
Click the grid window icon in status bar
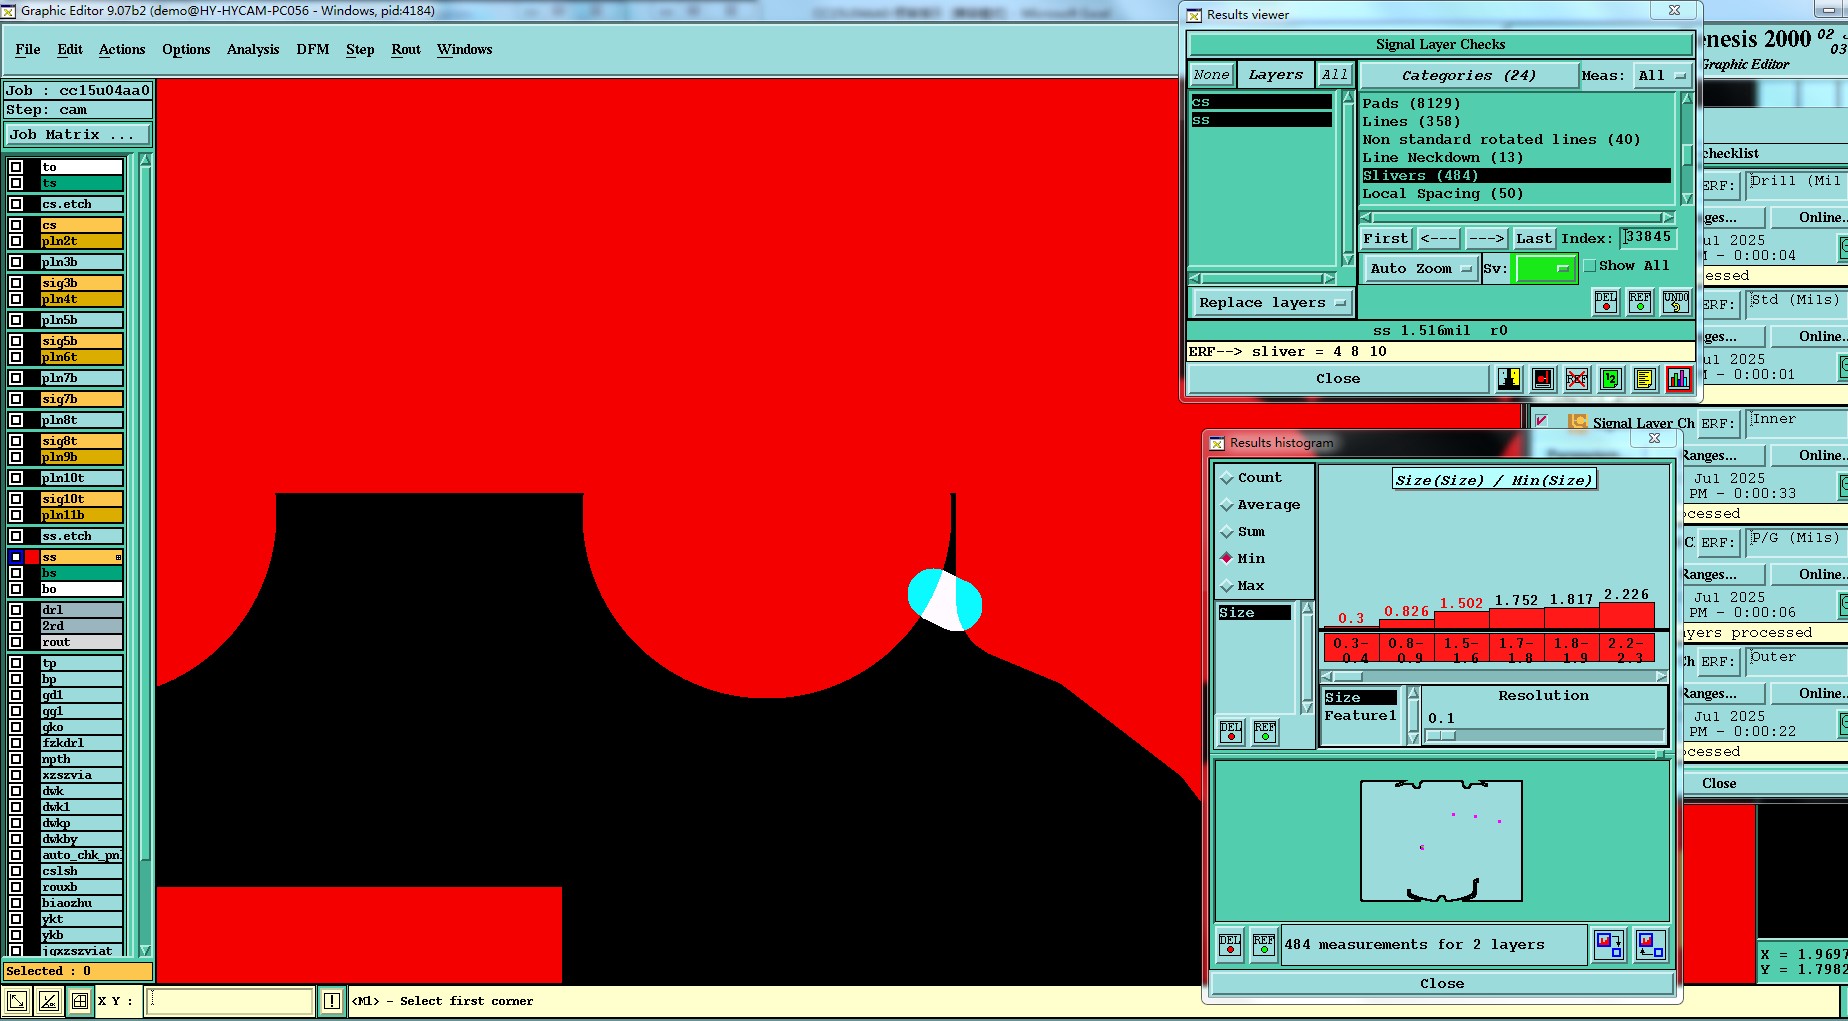(x=80, y=1001)
